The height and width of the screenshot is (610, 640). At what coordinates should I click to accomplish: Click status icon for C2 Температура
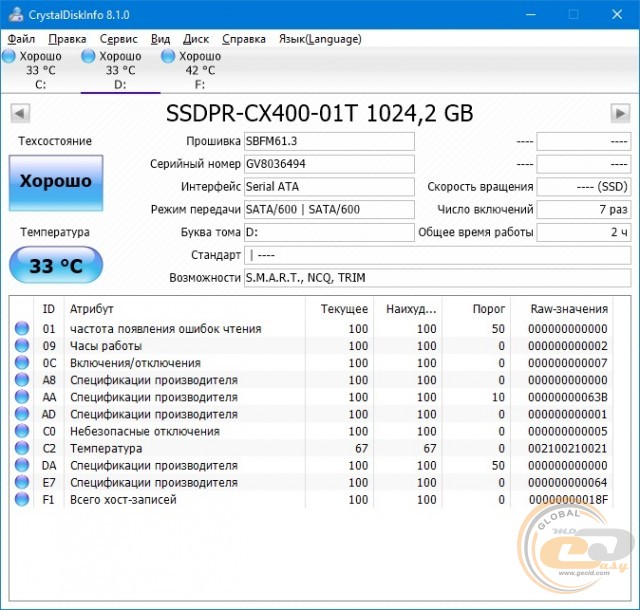click(x=22, y=448)
